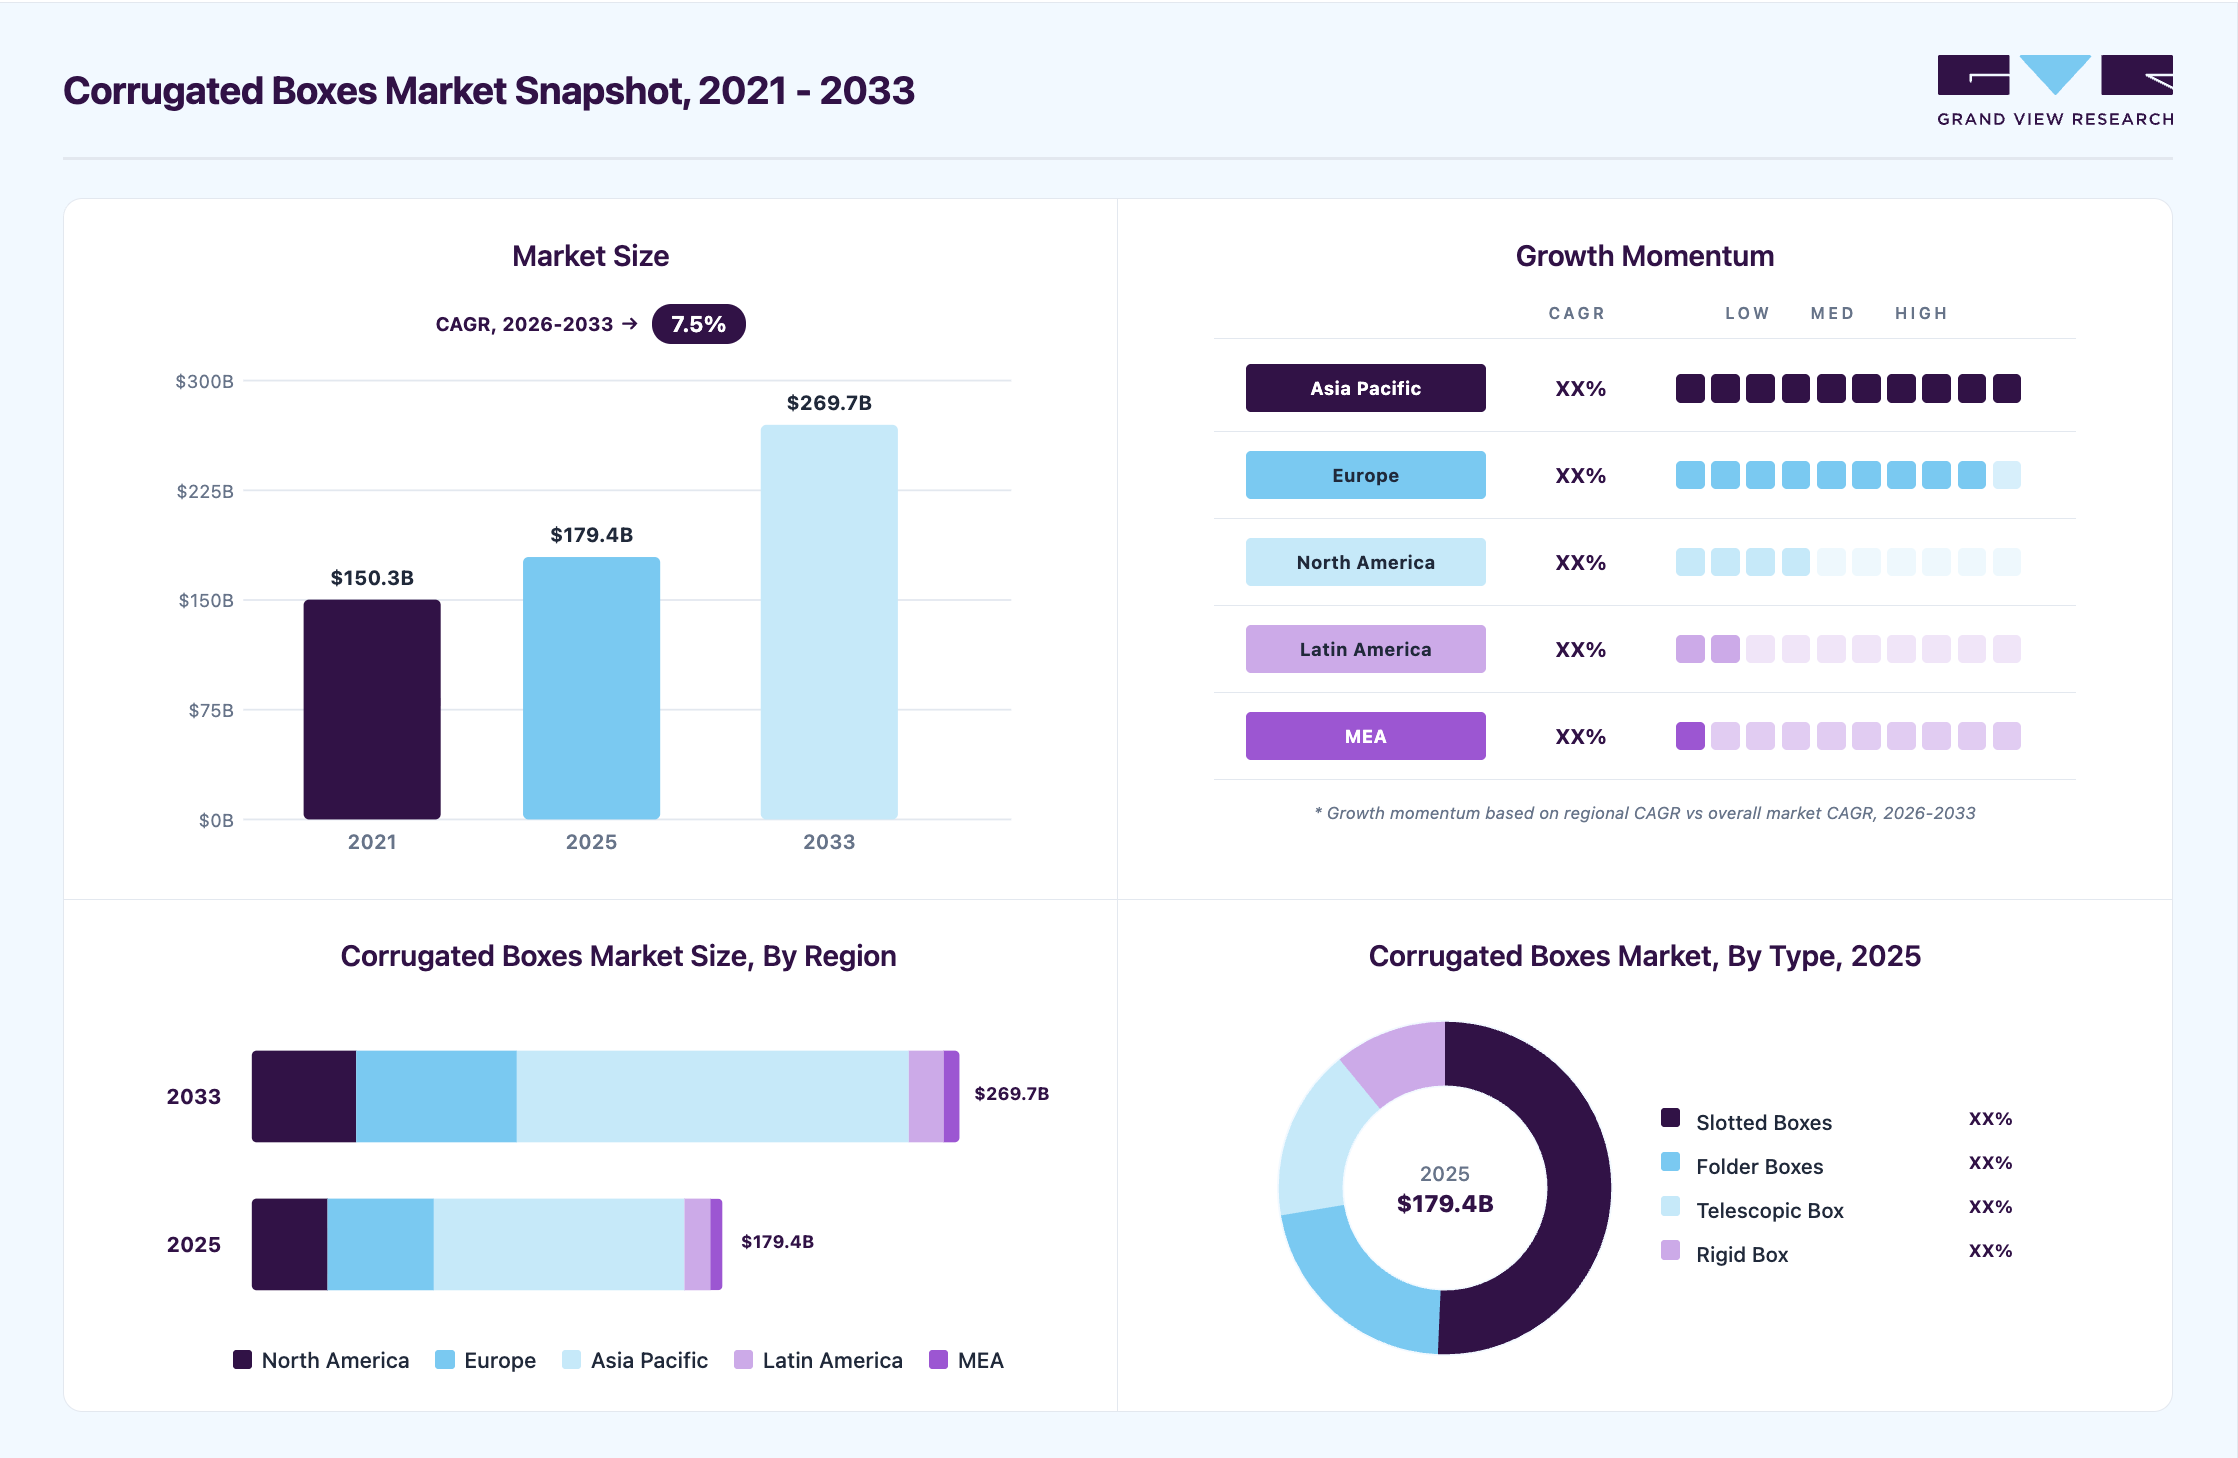Image resolution: width=2238 pixels, height=1458 pixels.
Task: Click the Market Size panel title
Action: coord(591,256)
